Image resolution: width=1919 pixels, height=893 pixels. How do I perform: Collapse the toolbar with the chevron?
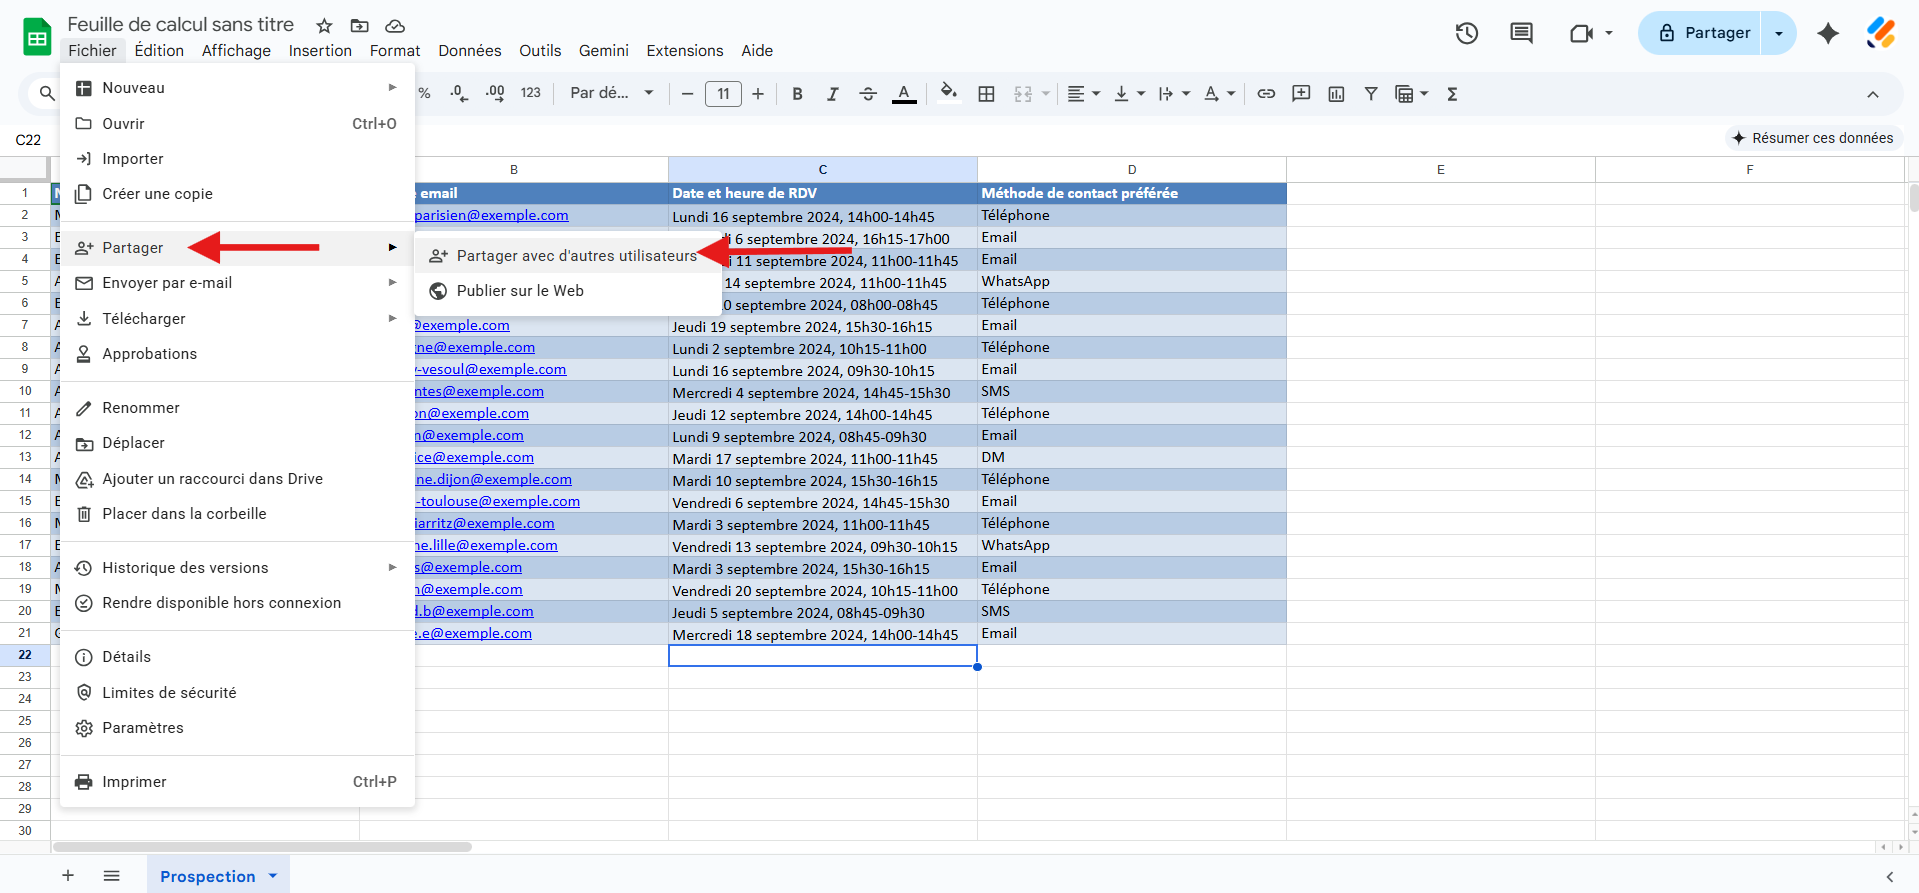1873,94
